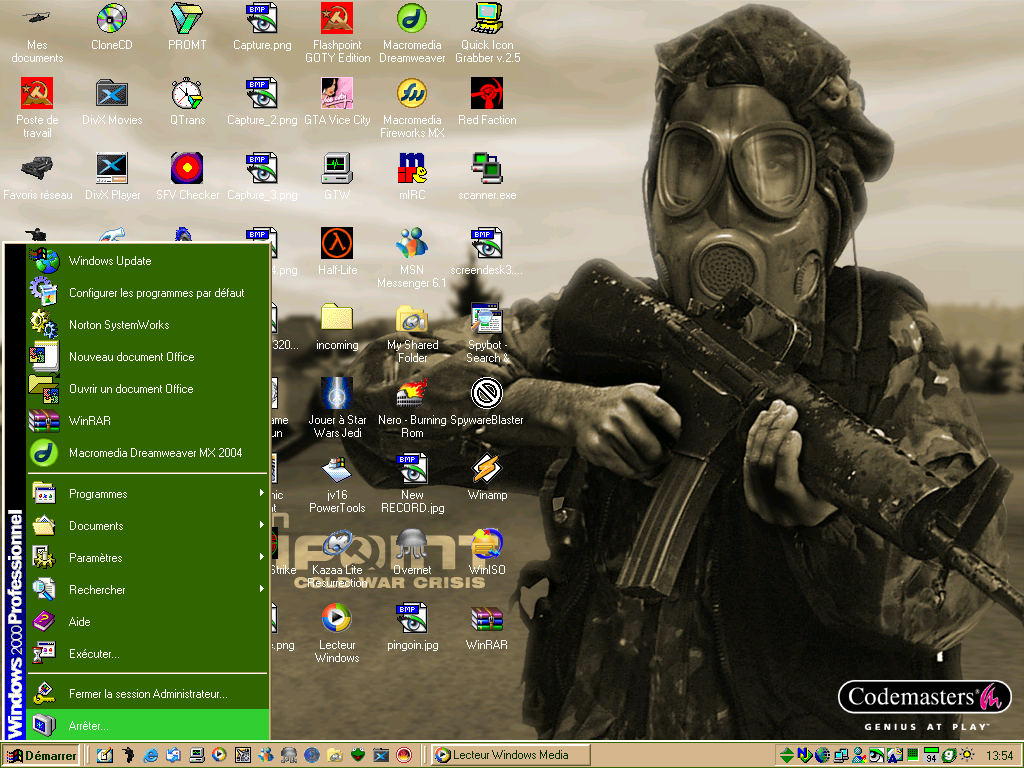Open Aide from Start menu
The image size is (1024, 768).
[x=148, y=622]
